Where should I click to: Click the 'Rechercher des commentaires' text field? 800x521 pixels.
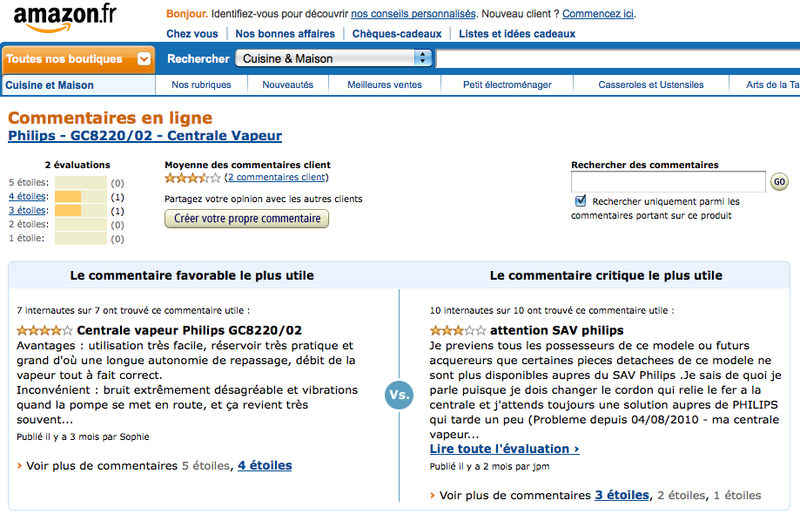(x=668, y=182)
